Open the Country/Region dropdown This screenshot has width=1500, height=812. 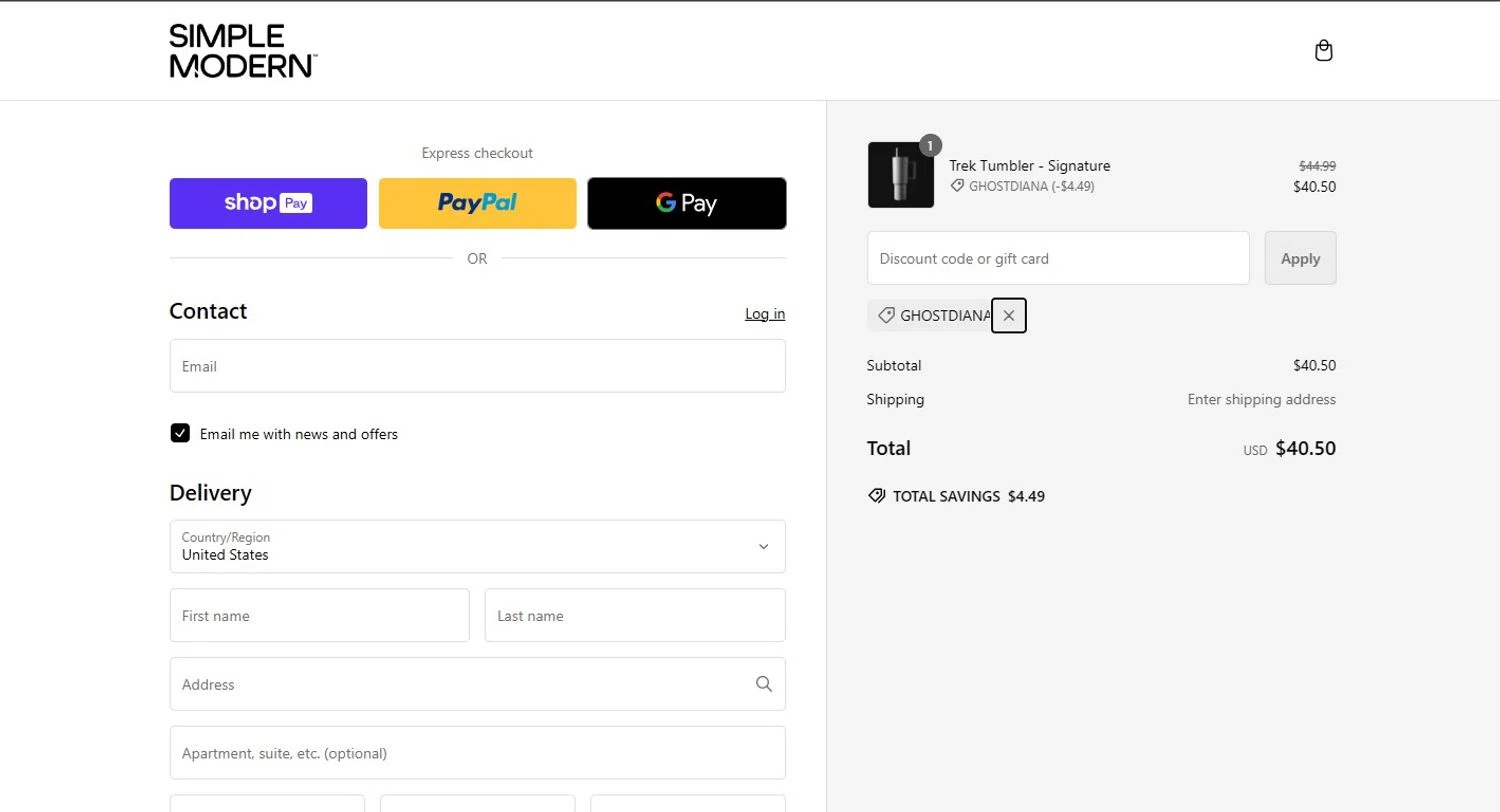pos(477,546)
